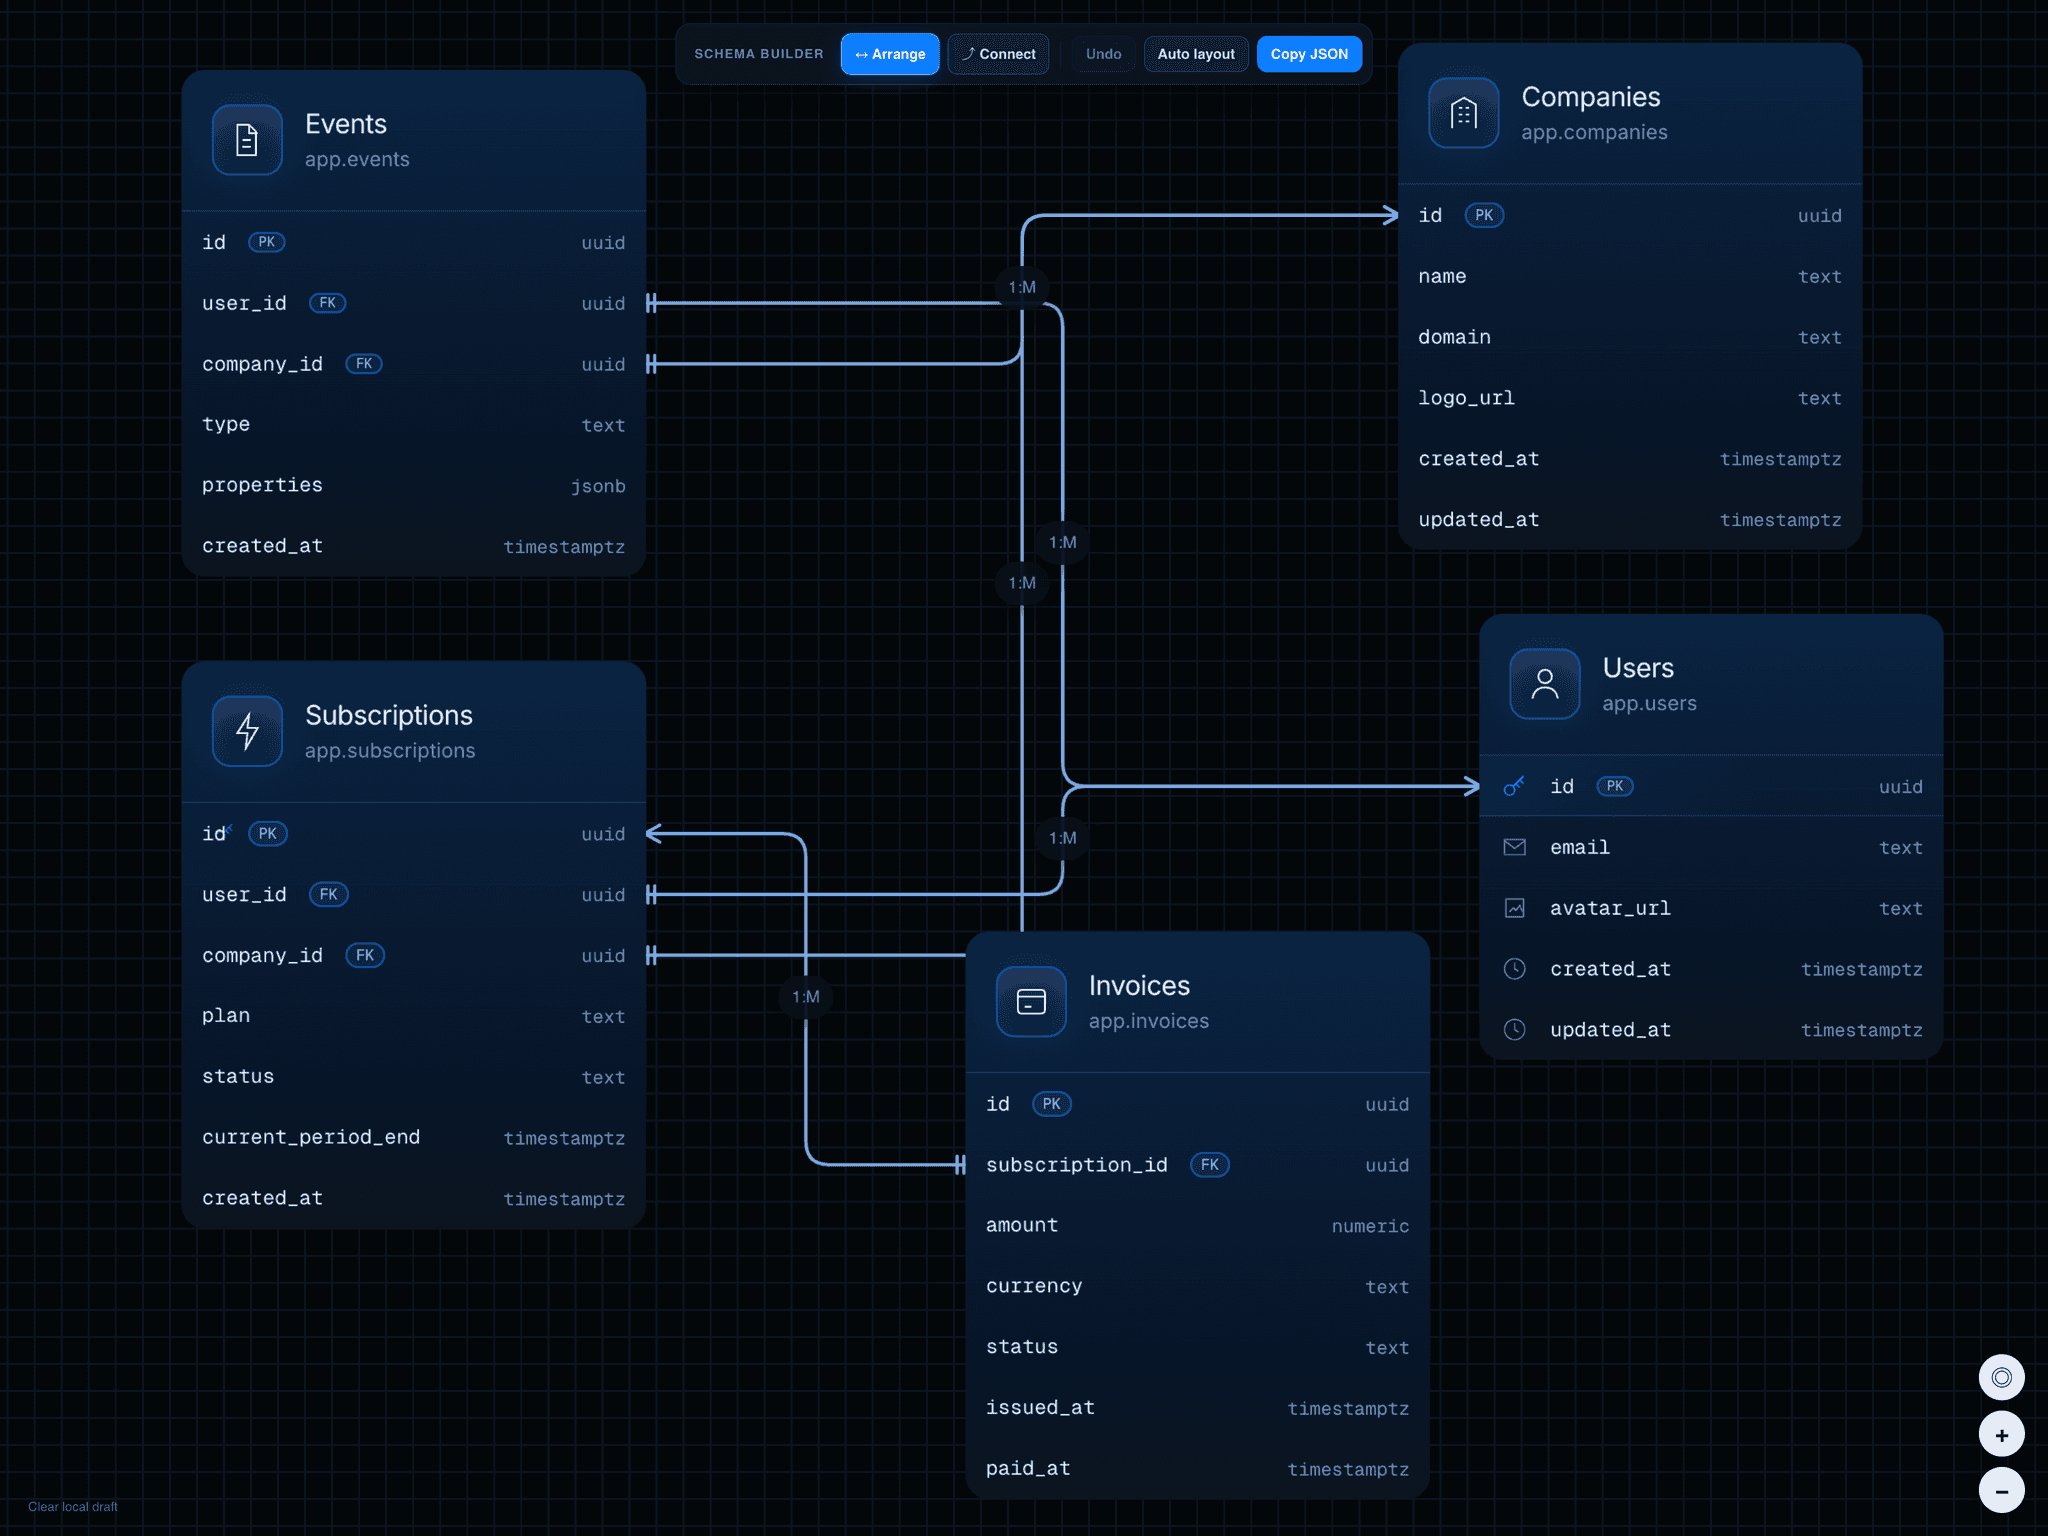Click the Events table document icon
The image size is (2048, 1536).
click(x=247, y=140)
